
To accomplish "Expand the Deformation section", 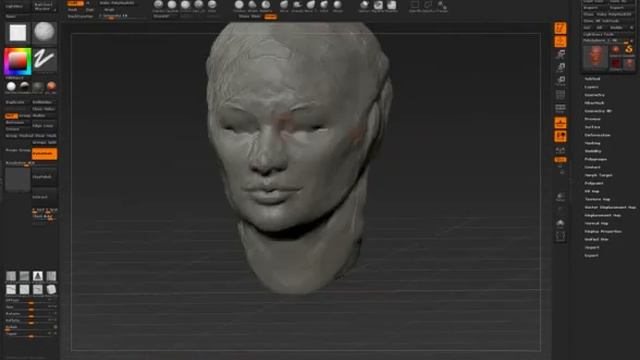I will (x=598, y=135).
